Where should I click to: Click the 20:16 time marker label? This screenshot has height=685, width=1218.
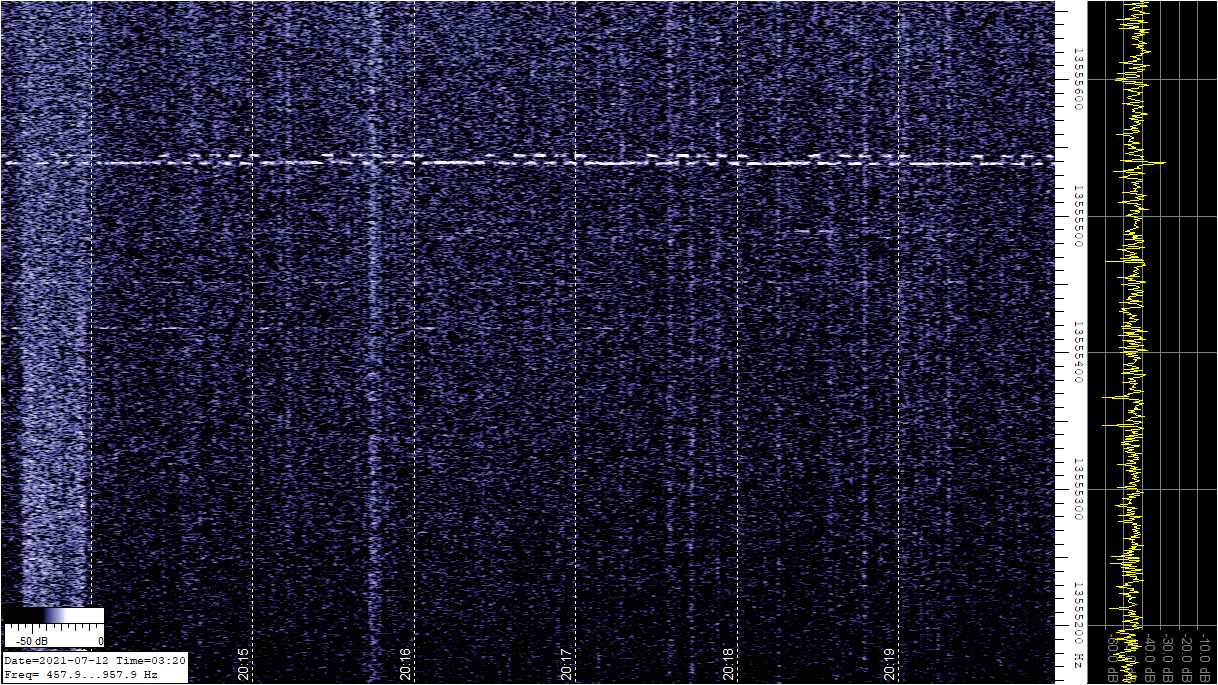coord(405,664)
